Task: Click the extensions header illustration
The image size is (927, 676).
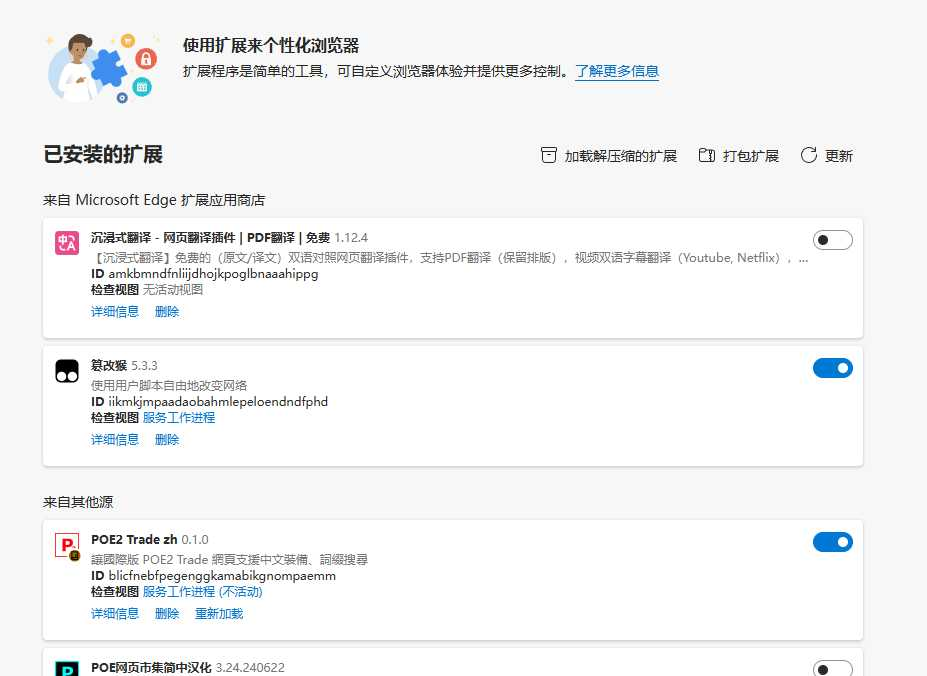Action: pyautogui.click(x=102, y=68)
